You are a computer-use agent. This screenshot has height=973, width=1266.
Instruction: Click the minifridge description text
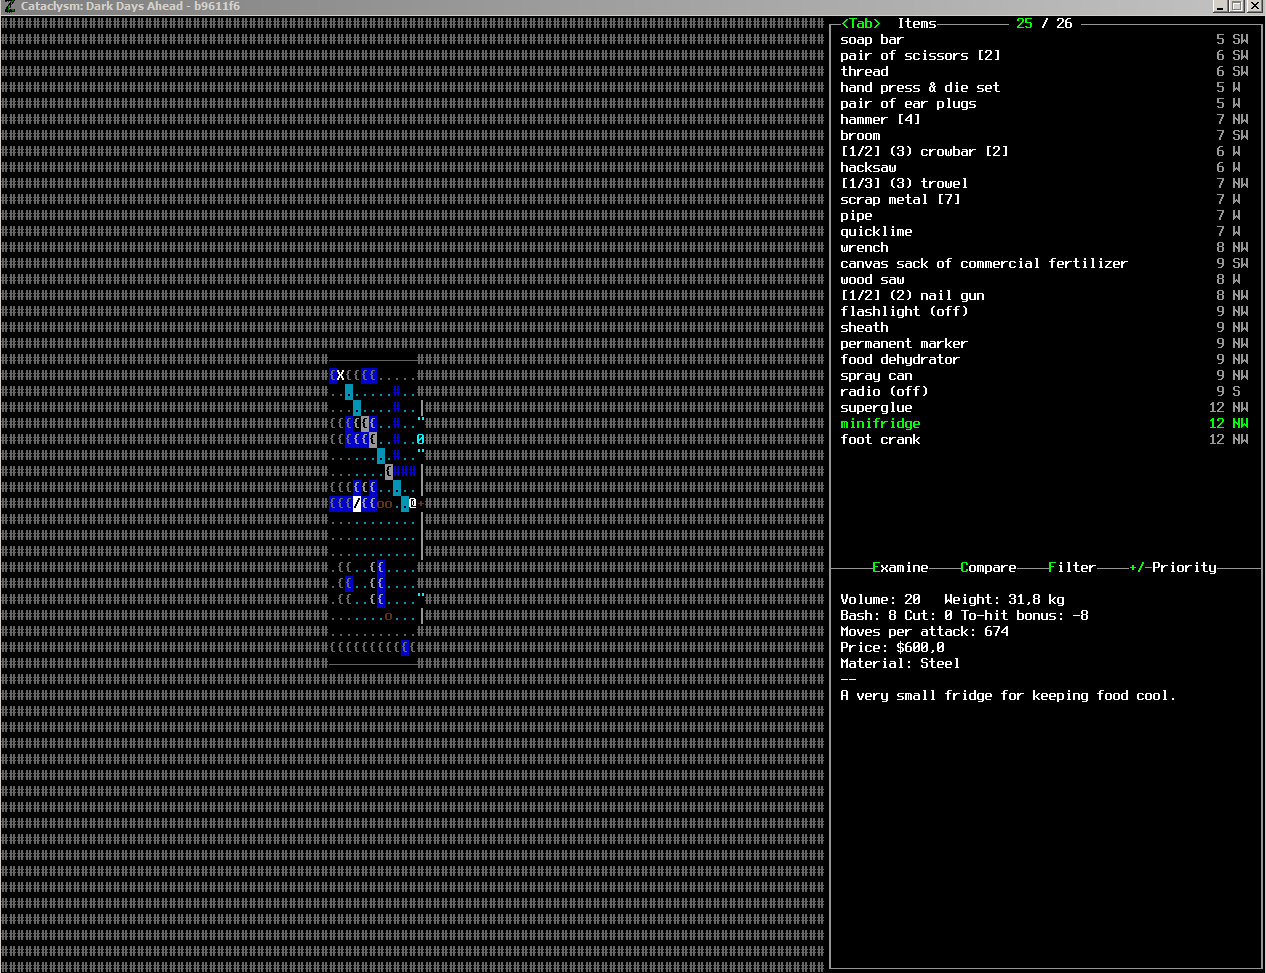[1008, 696]
